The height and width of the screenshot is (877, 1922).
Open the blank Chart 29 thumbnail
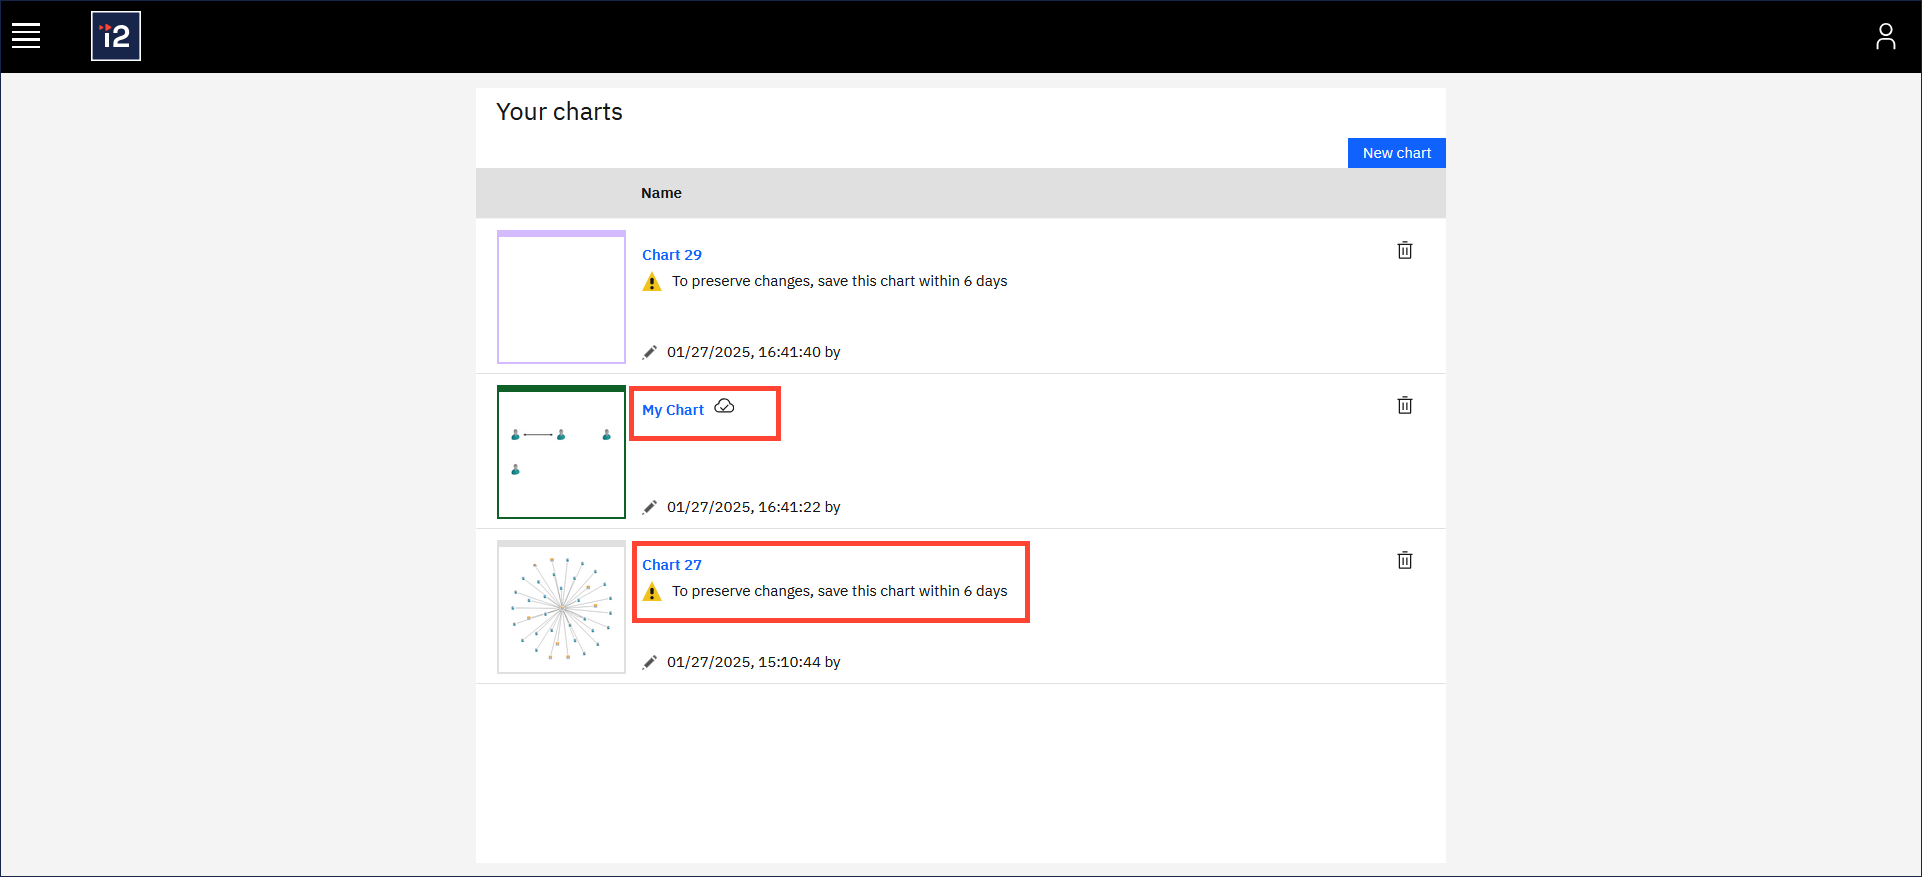(x=561, y=297)
